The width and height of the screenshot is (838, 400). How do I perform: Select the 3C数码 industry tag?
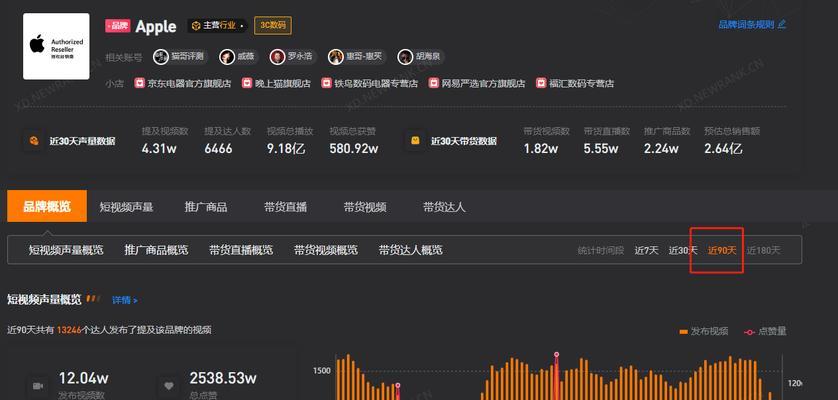click(273, 25)
